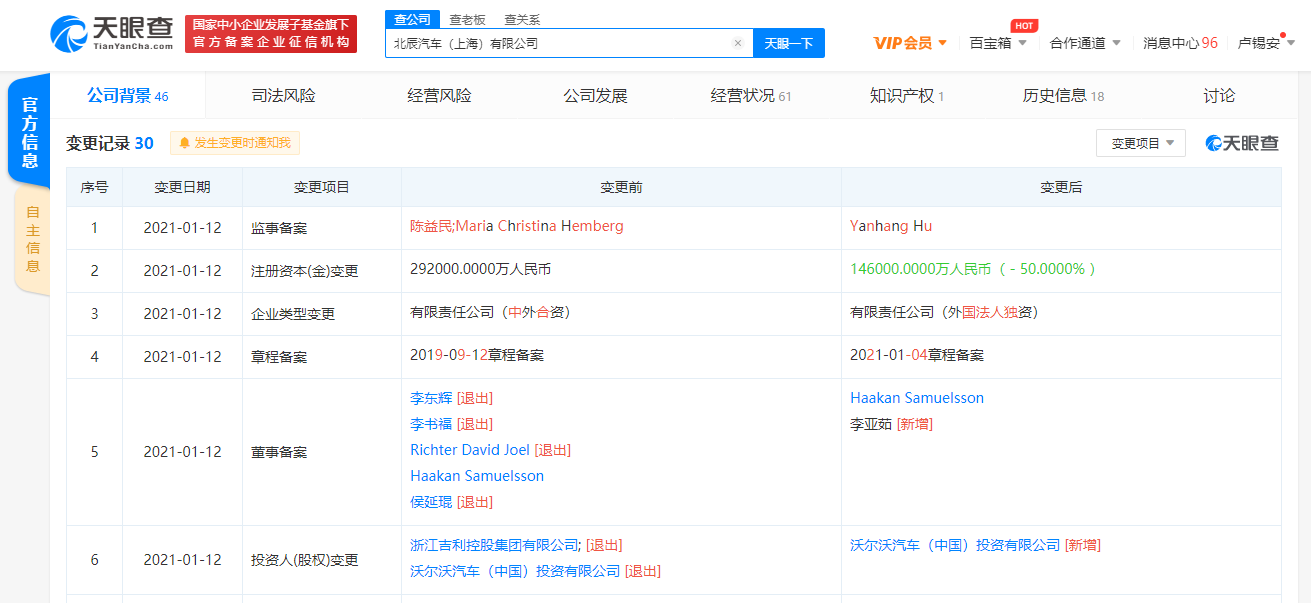Click the 变更项目 column header in table
This screenshot has height=603, width=1311.
tap(322, 187)
